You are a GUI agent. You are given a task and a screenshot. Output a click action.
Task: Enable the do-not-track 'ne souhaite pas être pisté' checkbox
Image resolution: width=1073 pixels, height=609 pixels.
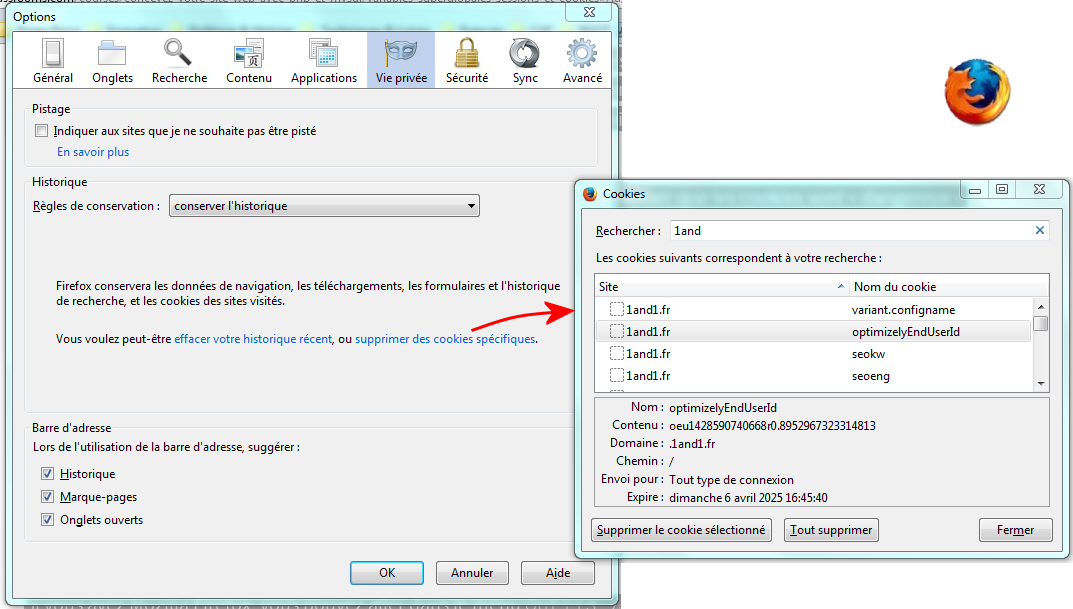pos(42,131)
